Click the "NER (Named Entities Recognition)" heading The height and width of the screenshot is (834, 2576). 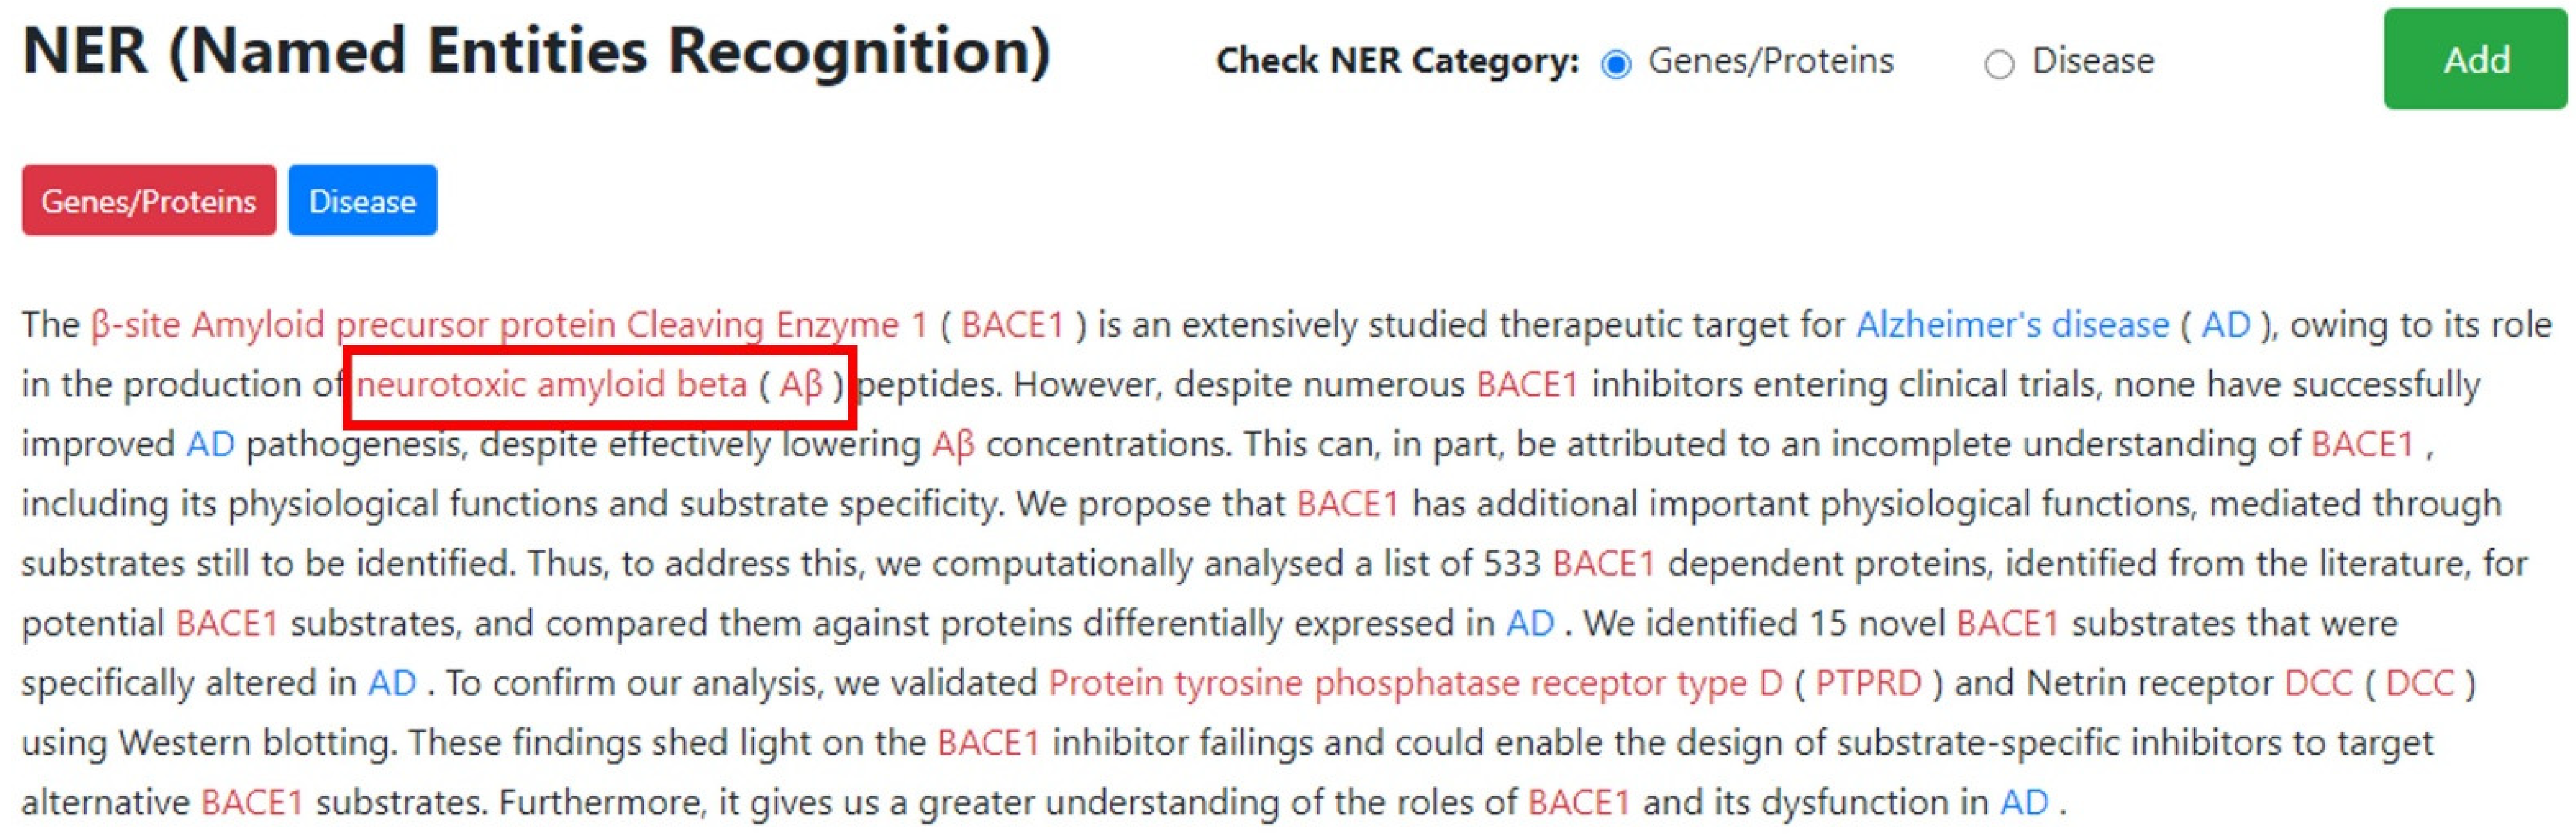[x=536, y=52]
